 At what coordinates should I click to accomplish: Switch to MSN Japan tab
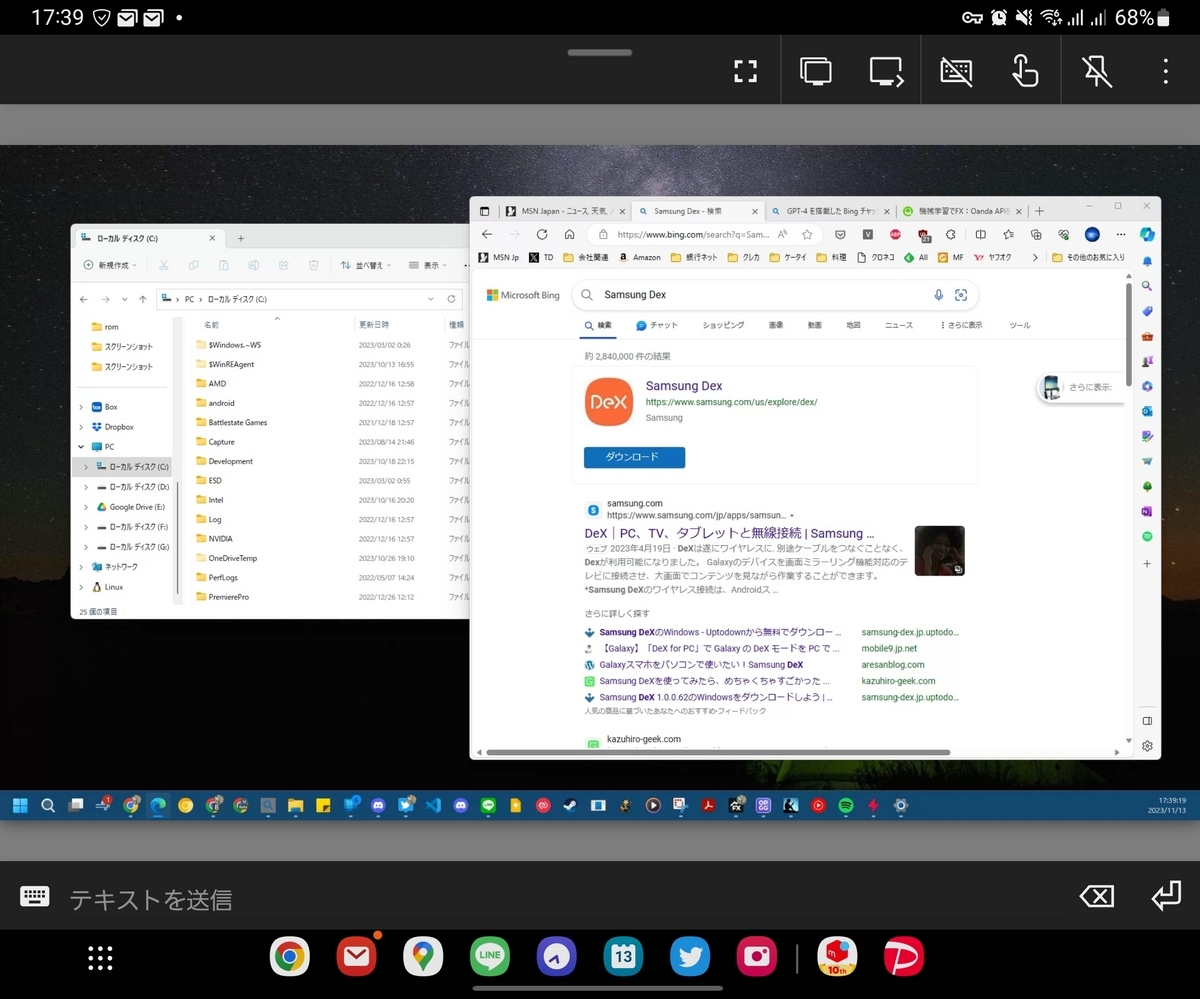click(x=563, y=211)
